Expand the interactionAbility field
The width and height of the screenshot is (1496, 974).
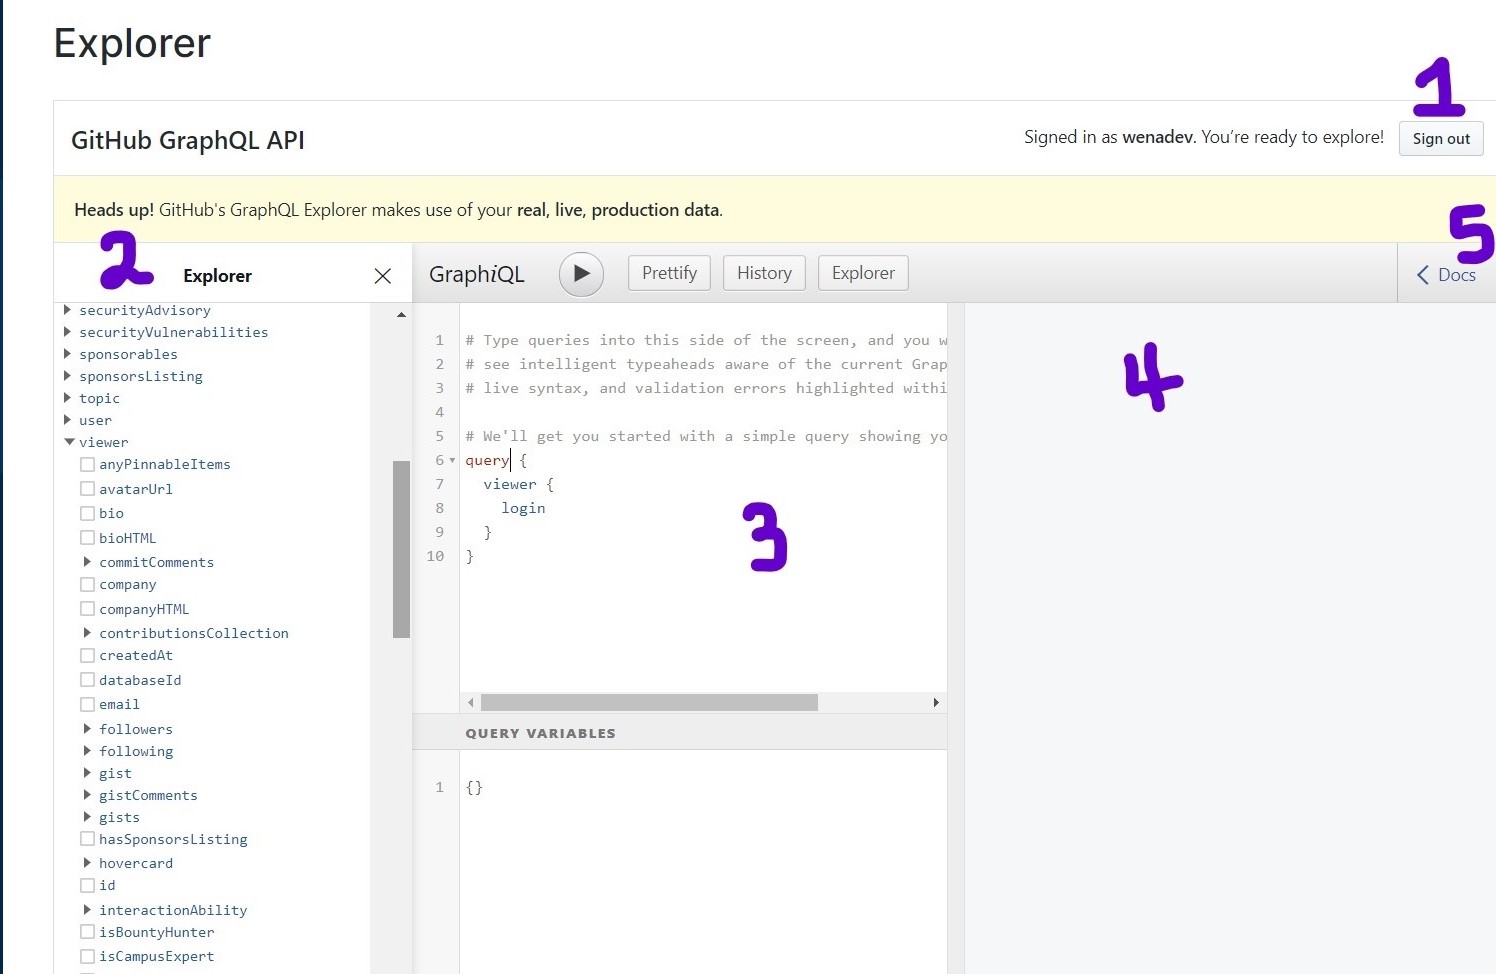(87, 910)
